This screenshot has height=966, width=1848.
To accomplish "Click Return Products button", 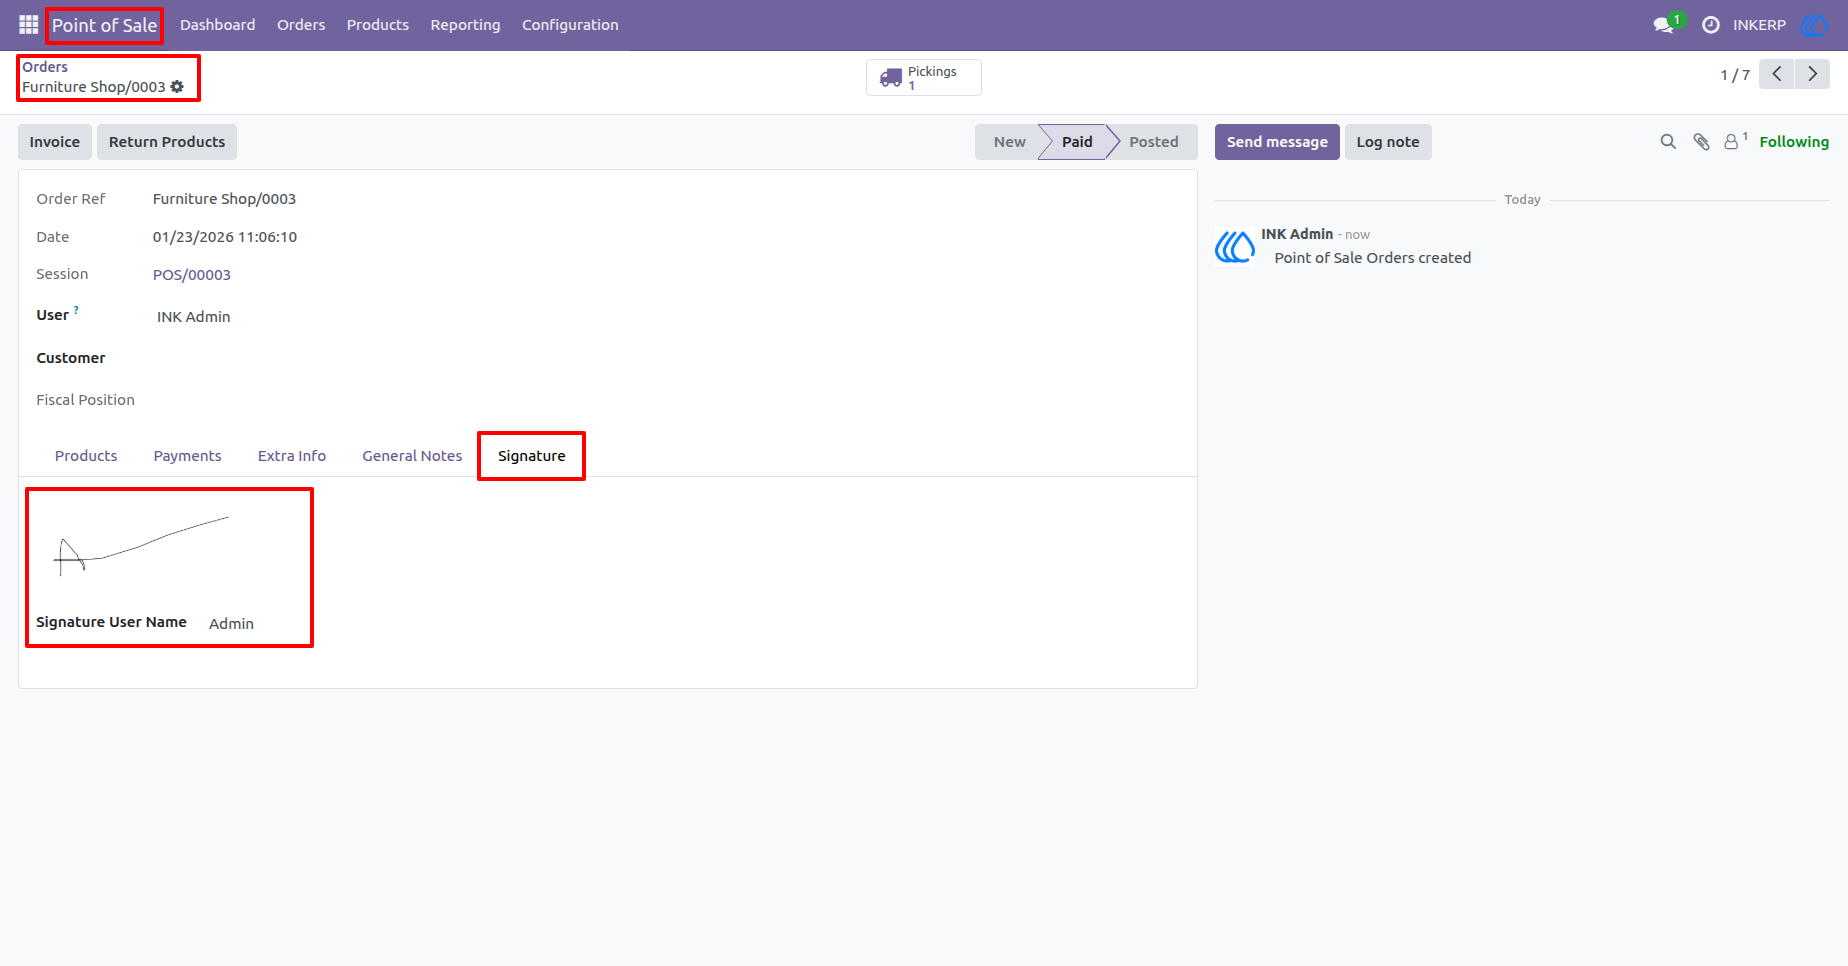I will point(167,142).
